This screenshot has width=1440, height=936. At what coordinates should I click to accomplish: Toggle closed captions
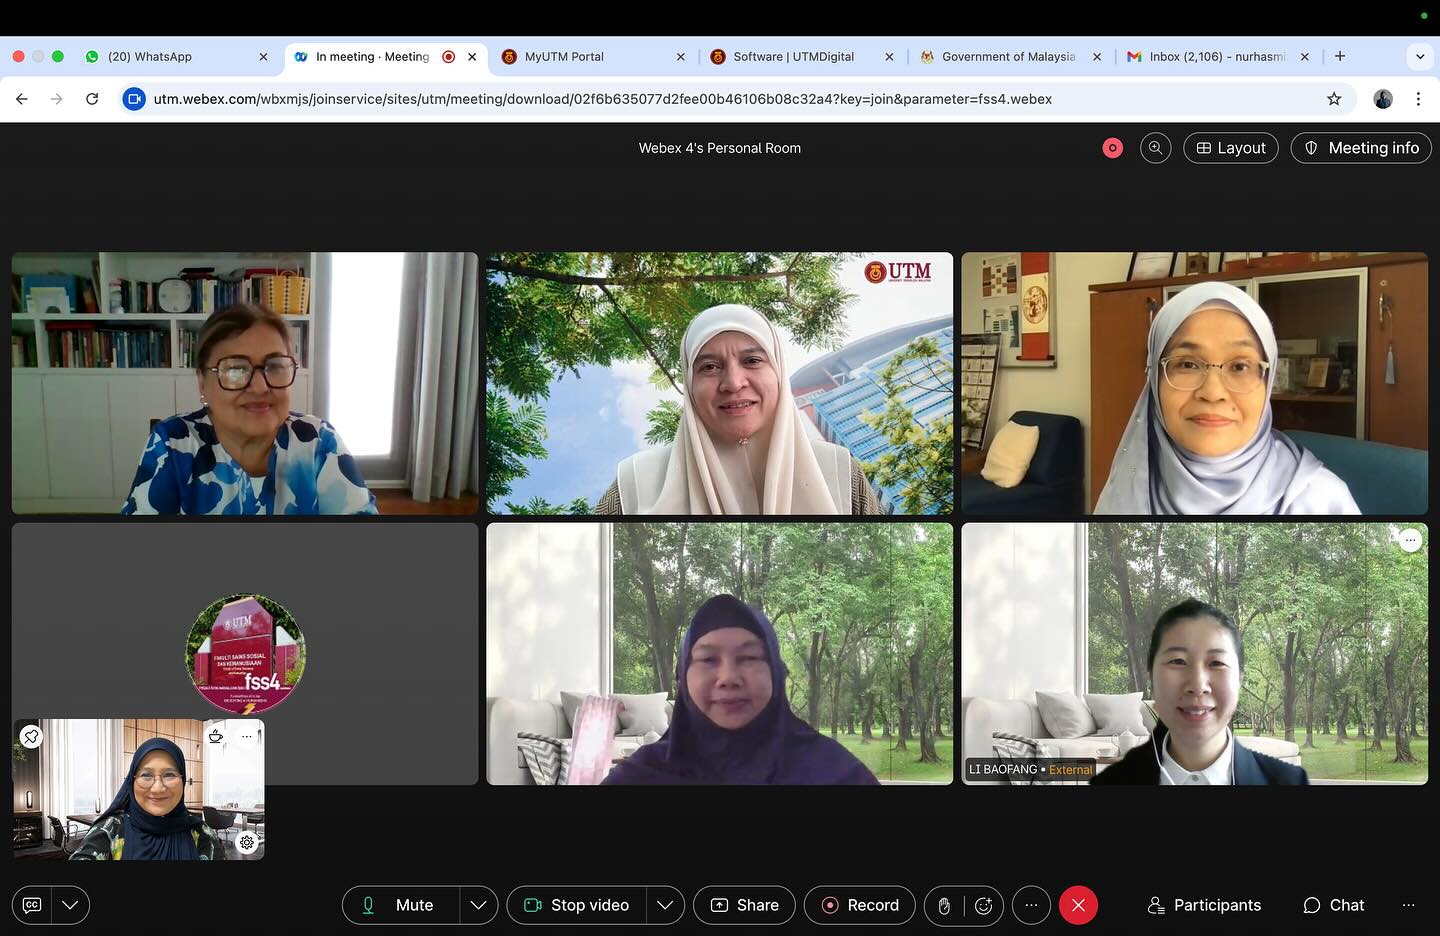[x=32, y=905]
